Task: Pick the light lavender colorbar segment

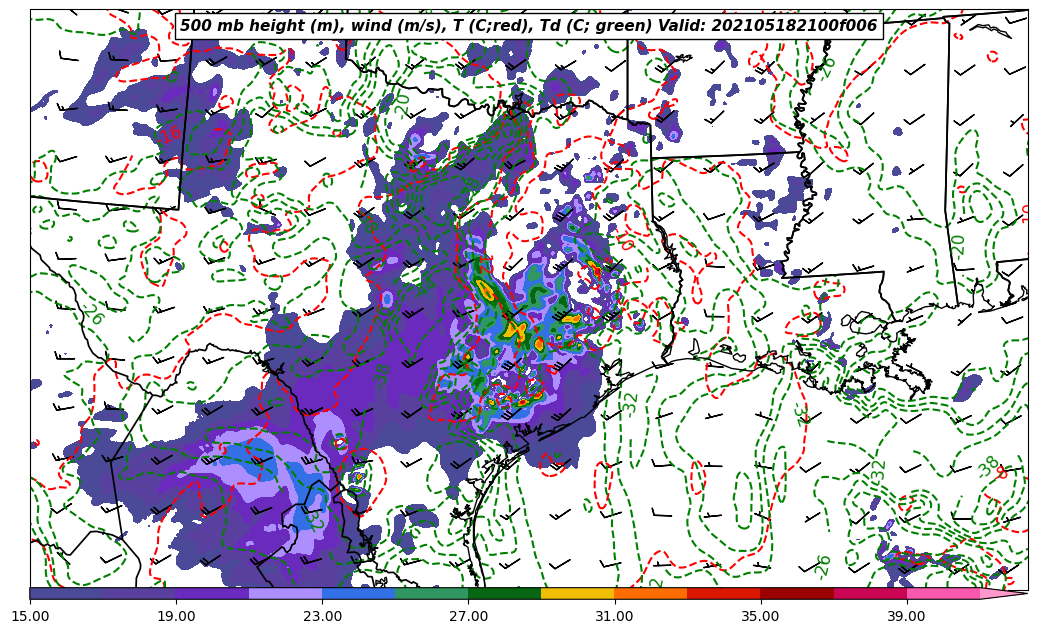Action: (285, 593)
